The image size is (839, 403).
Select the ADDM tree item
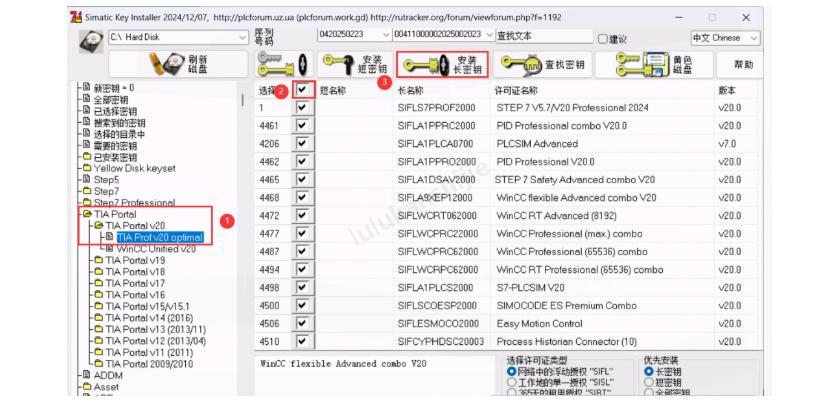pyautogui.click(x=108, y=375)
